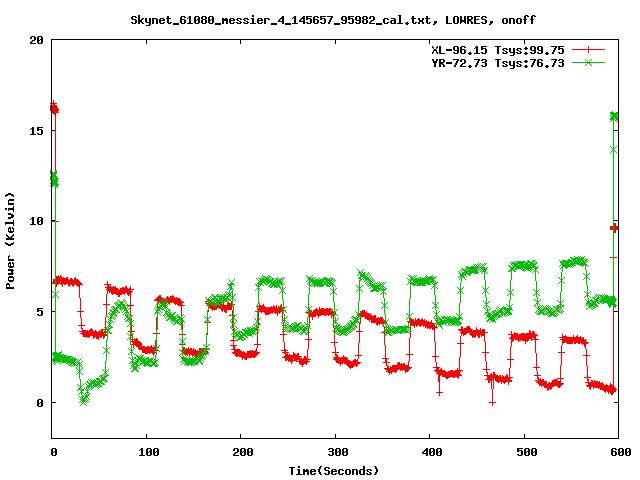The width and height of the screenshot is (640, 480).
Task: Click the plot title text at top
Action: [326, 20]
